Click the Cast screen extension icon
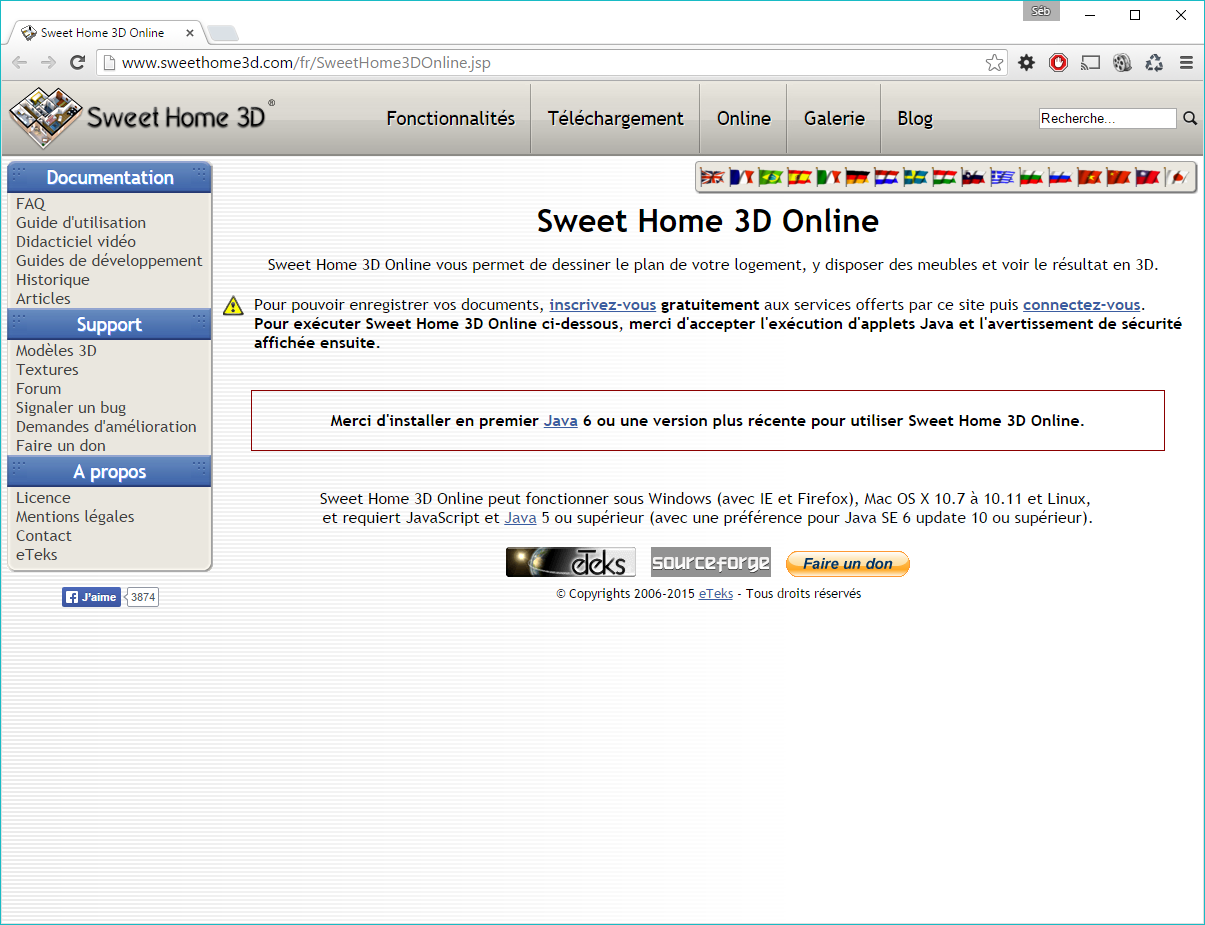The image size is (1205, 925). click(x=1090, y=63)
